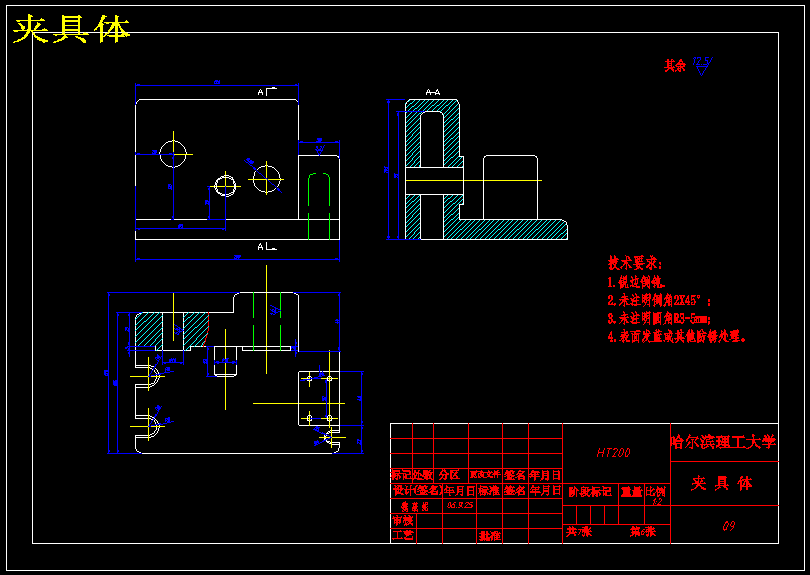810x575 pixels.
Task: Select the 标记 cell in title block
Action: [x=401, y=475]
